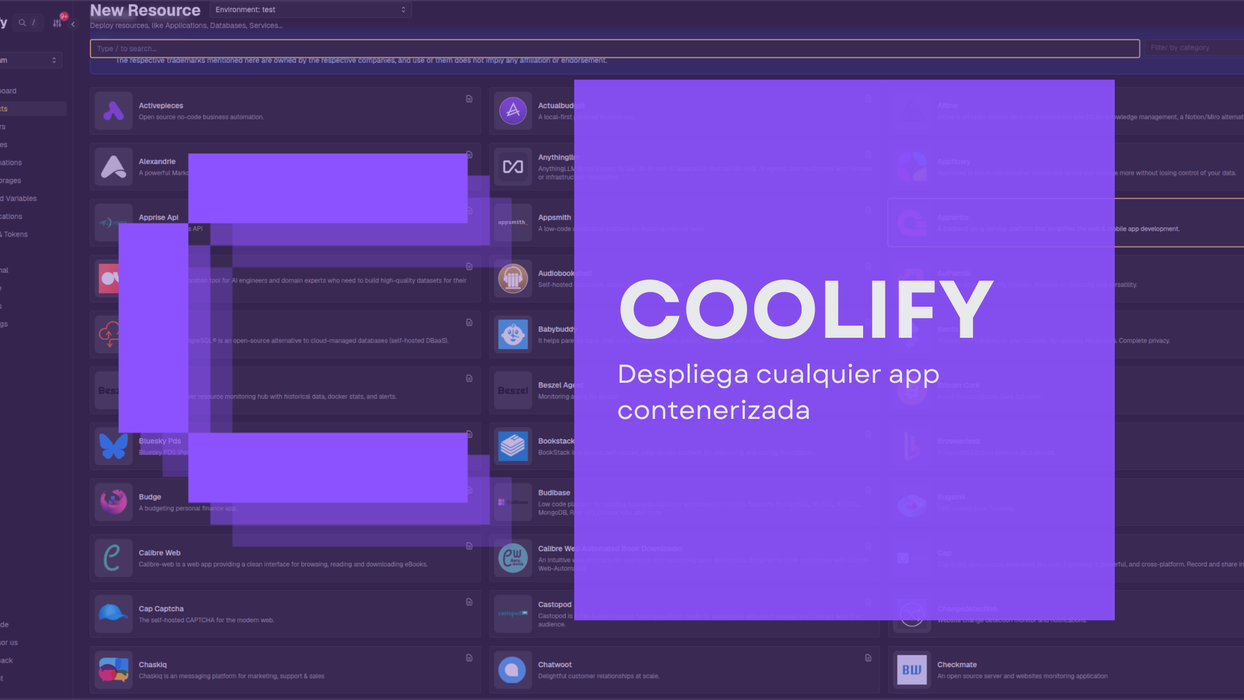Click the sidebar search magnifier icon

point(22,23)
